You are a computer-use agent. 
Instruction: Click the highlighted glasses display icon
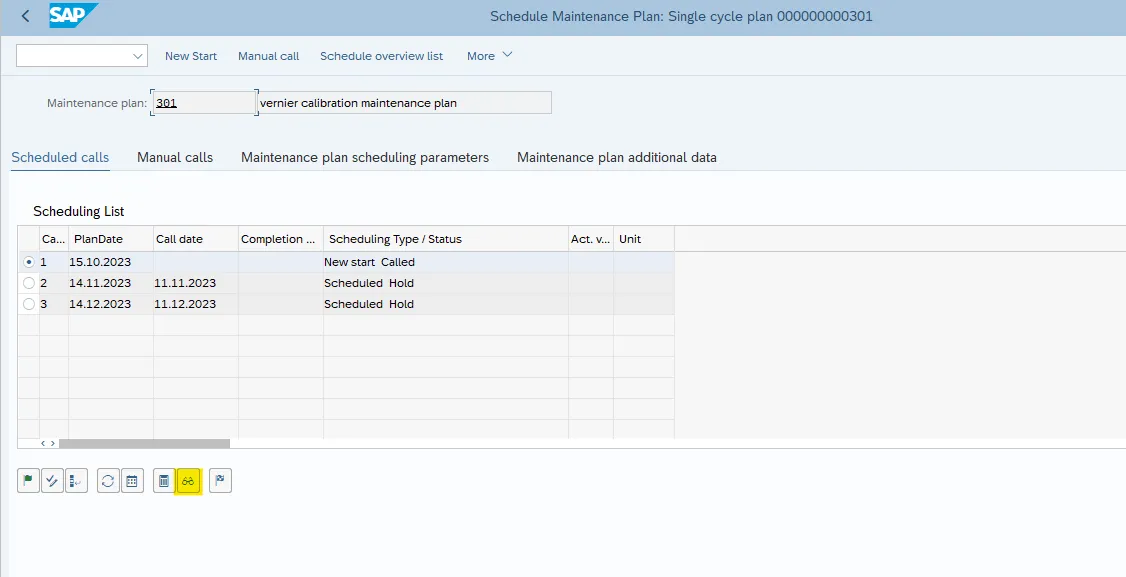coord(188,481)
